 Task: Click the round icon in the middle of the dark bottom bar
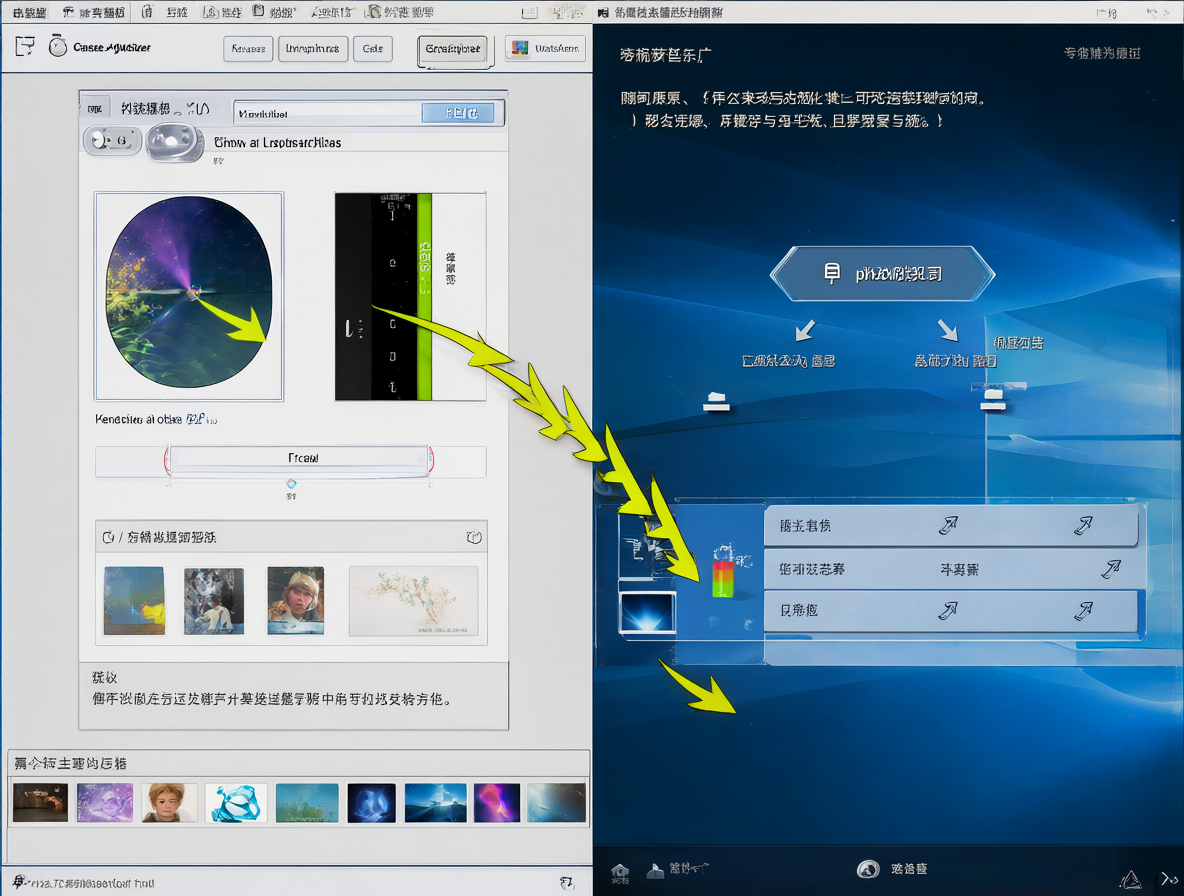pos(868,869)
